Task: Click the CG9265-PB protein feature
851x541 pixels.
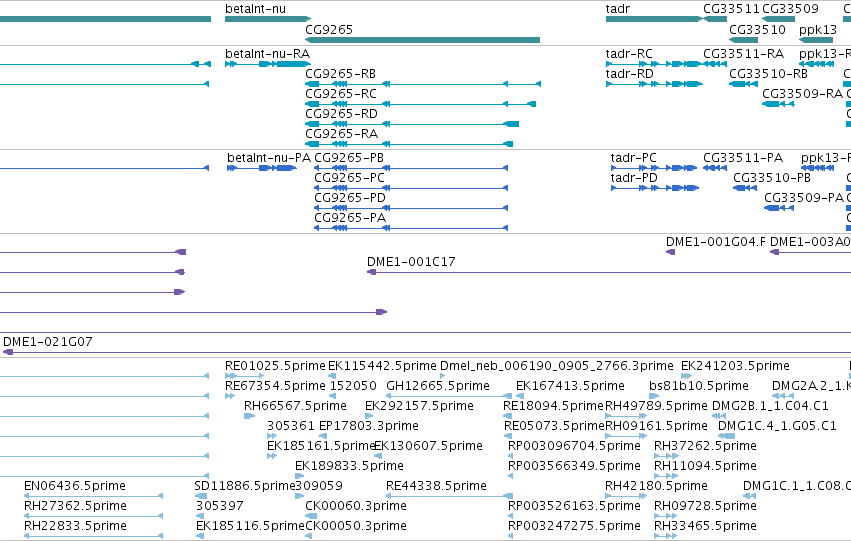Action: [411, 168]
